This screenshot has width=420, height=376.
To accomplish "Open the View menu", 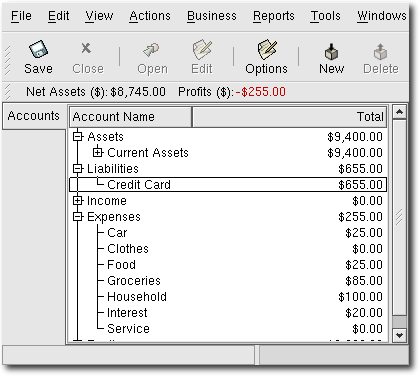I will 99,16.
